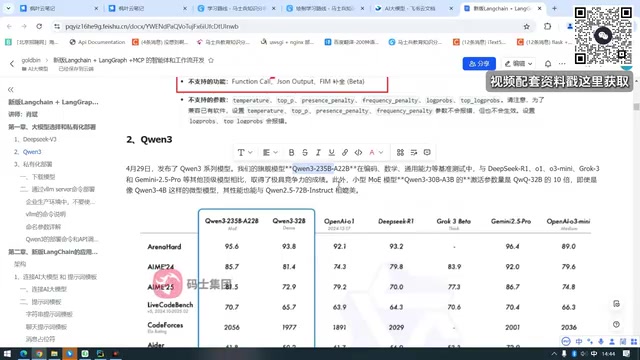Open the 编辑 edit mode dropdown
Screen dimensions: 640x360
[x=518, y=64]
